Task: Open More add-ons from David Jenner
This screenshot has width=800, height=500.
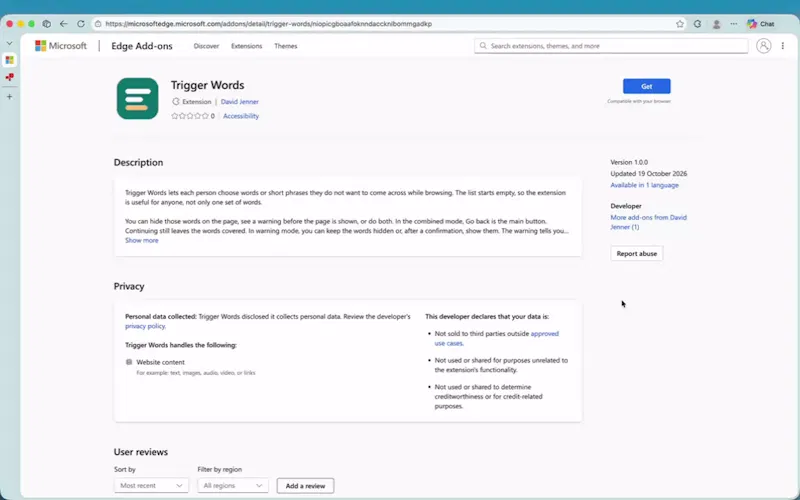Action: 648,222
